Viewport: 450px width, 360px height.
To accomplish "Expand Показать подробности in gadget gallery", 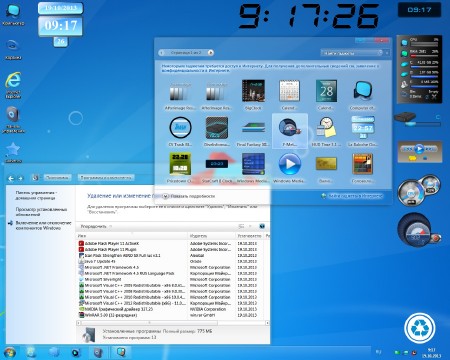I will 188,196.
